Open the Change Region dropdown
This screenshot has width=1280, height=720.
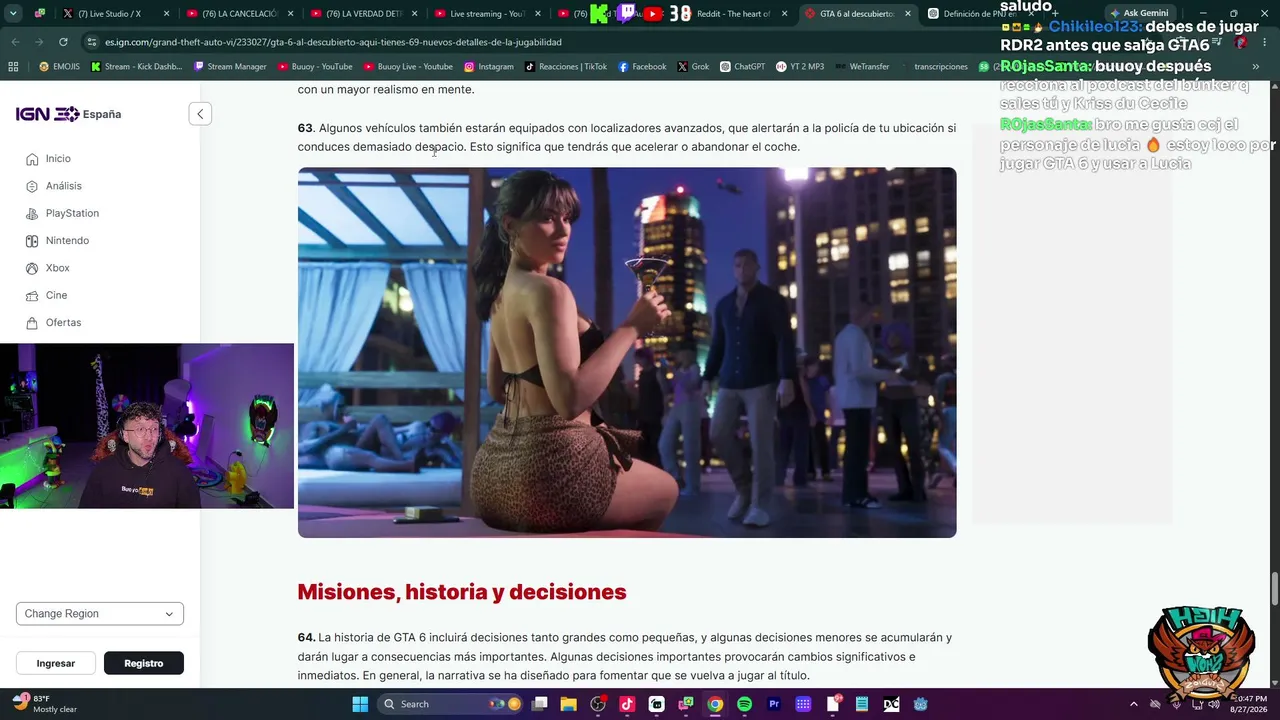click(100, 614)
